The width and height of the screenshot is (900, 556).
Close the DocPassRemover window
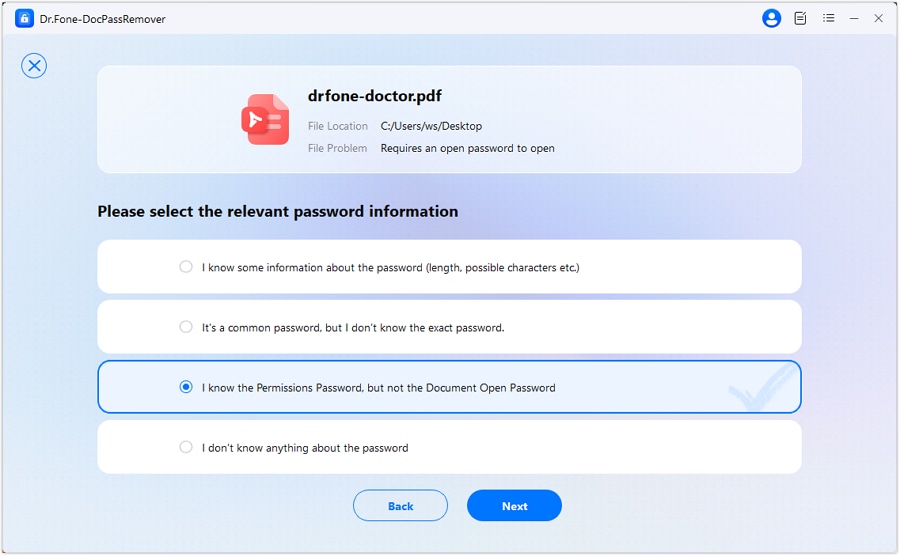pyautogui.click(x=879, y=18)
